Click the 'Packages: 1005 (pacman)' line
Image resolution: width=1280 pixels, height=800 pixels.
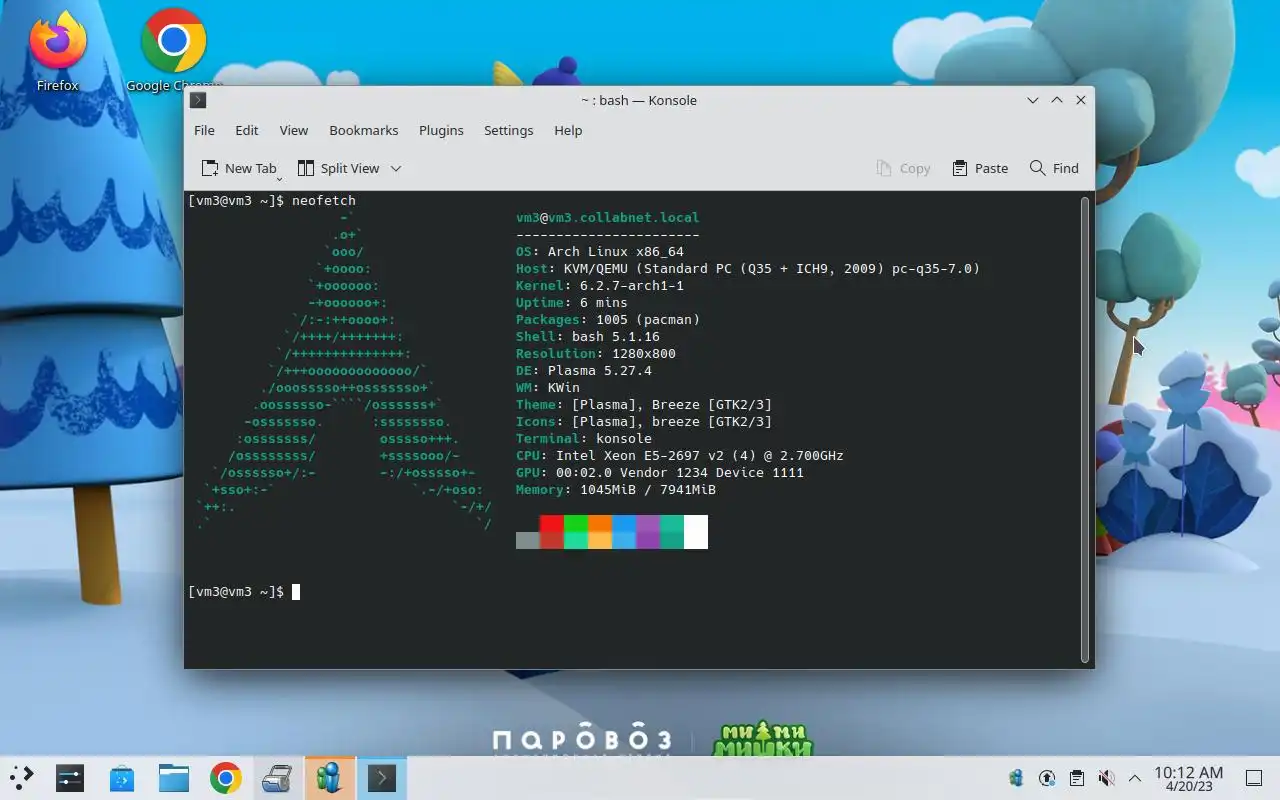tap(608, 320)
